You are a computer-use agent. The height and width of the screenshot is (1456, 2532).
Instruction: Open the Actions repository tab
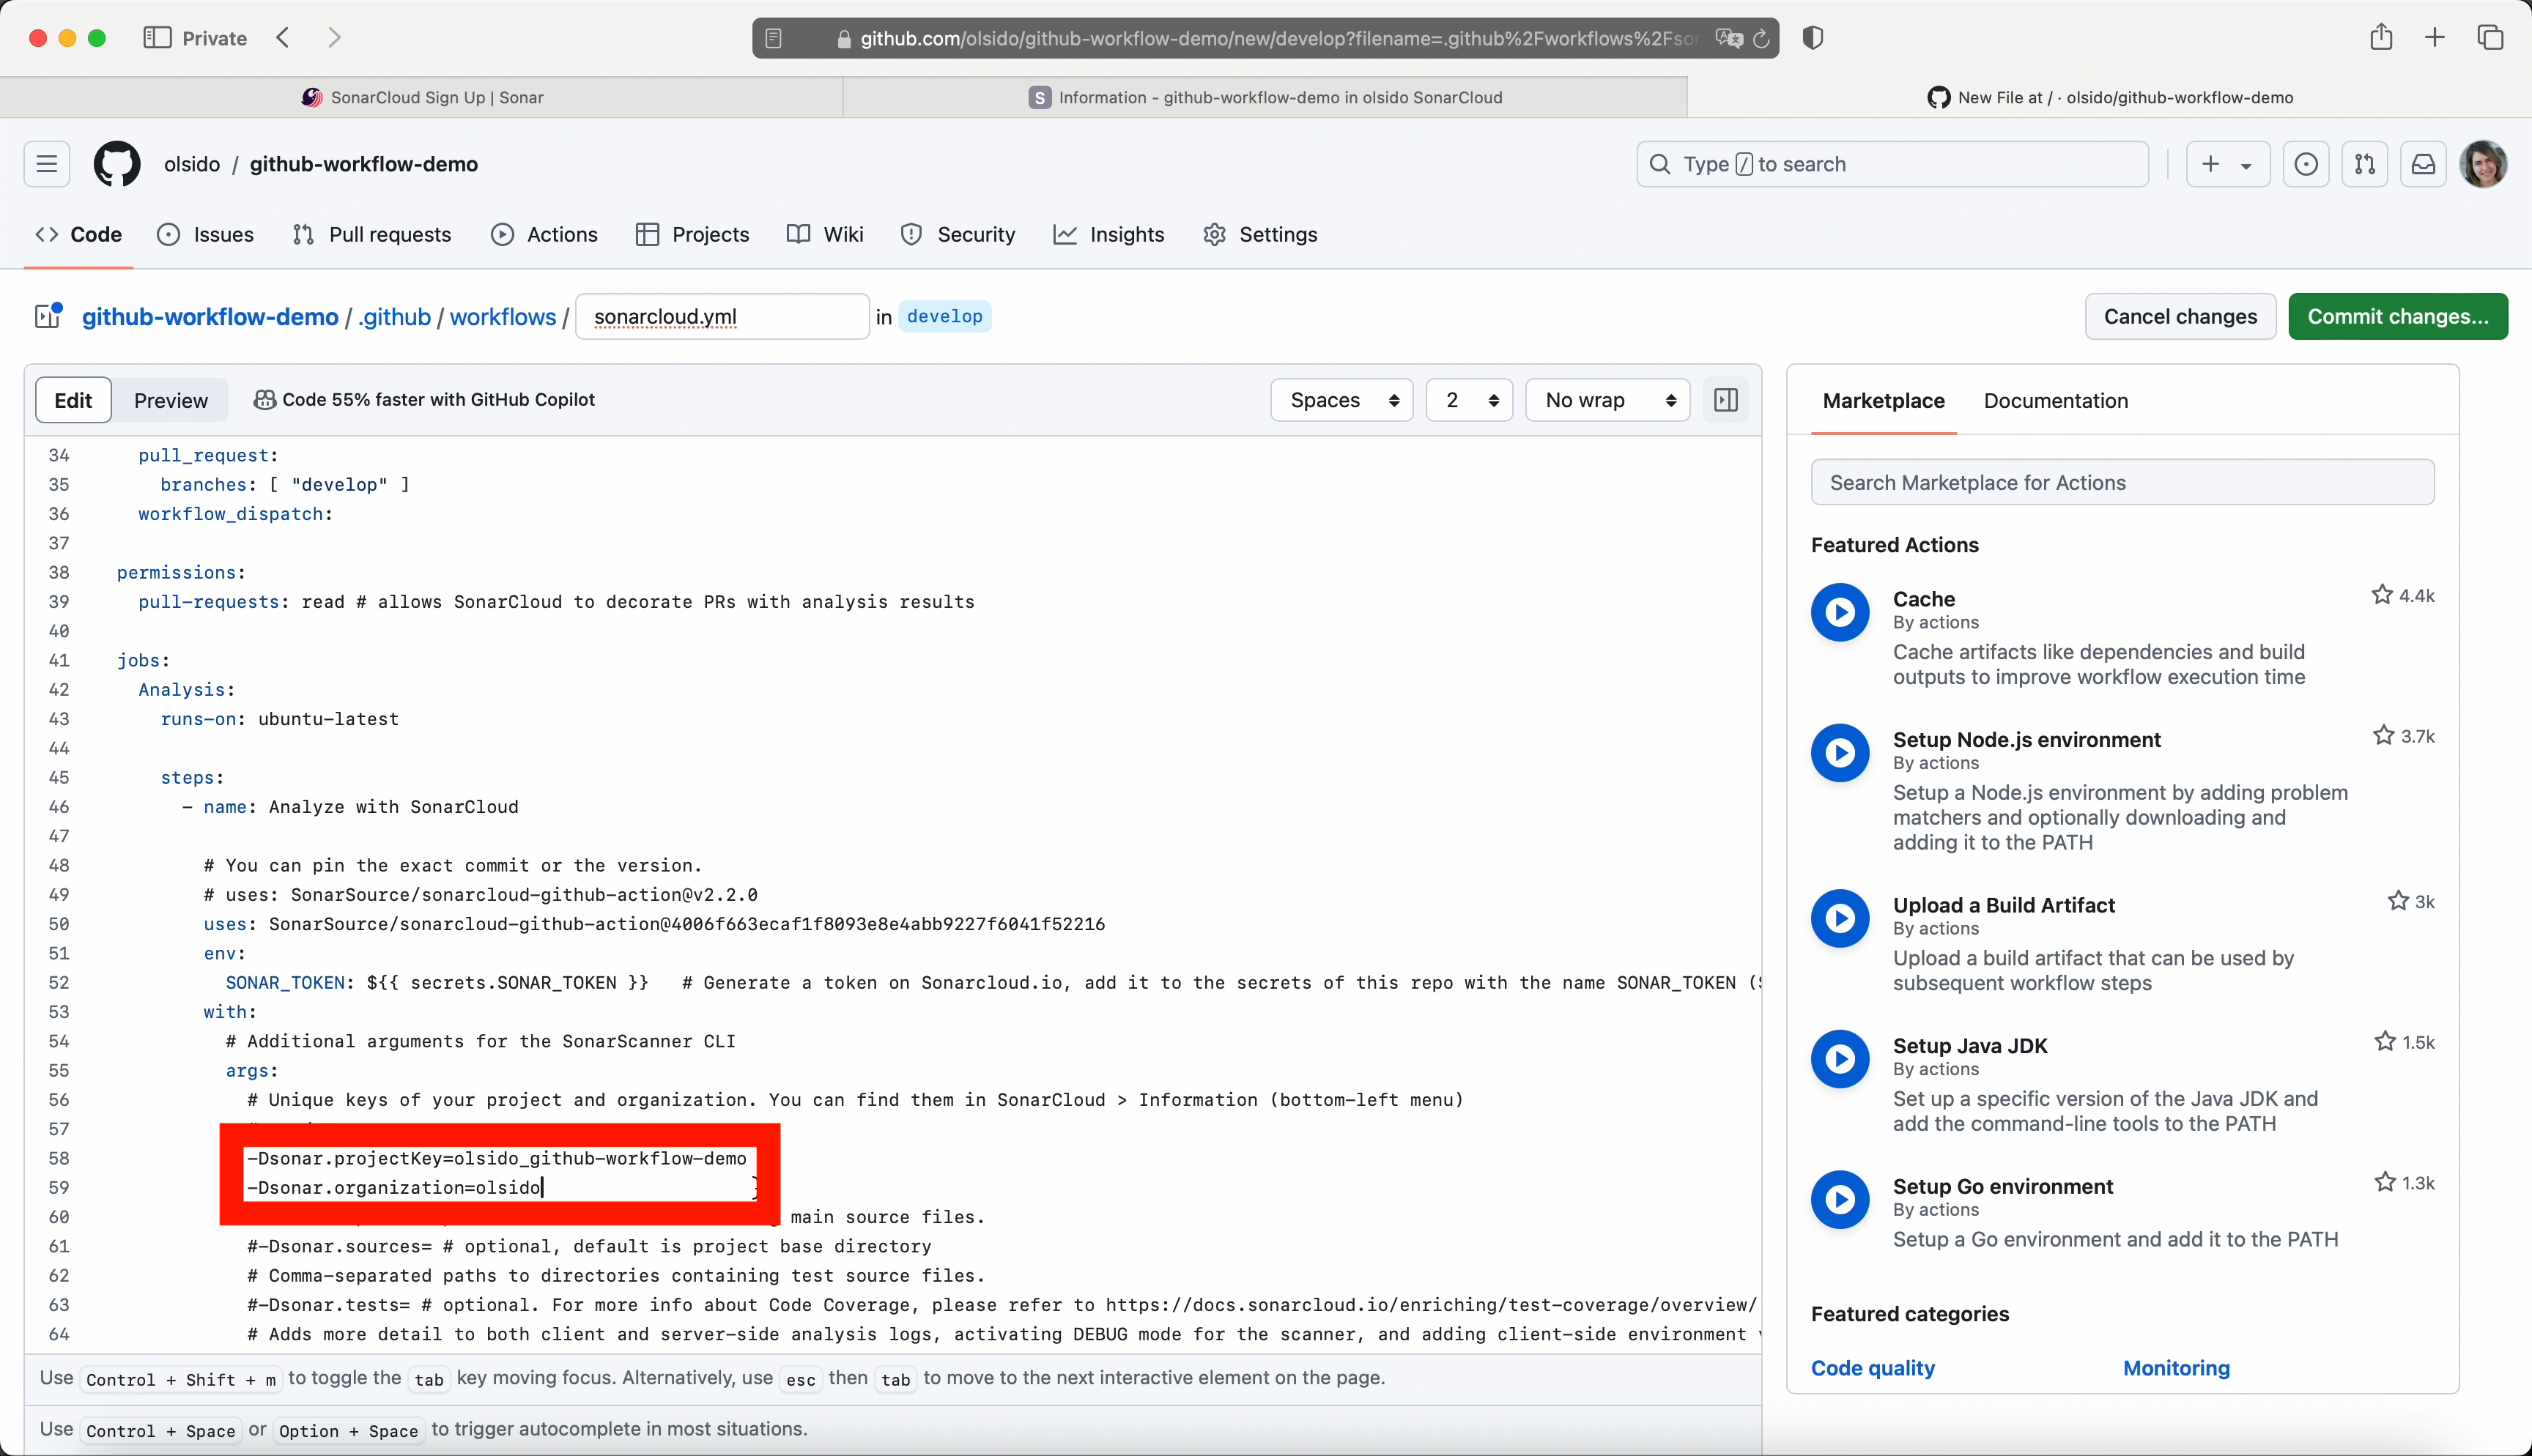pos(545,234)
